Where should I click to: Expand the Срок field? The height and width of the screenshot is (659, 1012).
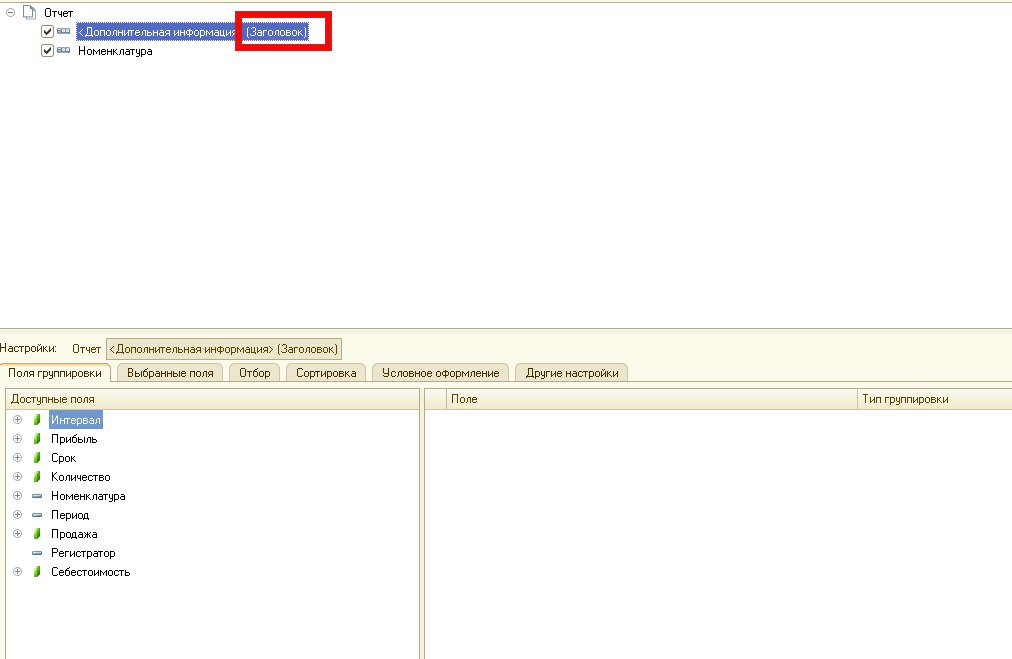pyautogui.click(x=17, y=458)
